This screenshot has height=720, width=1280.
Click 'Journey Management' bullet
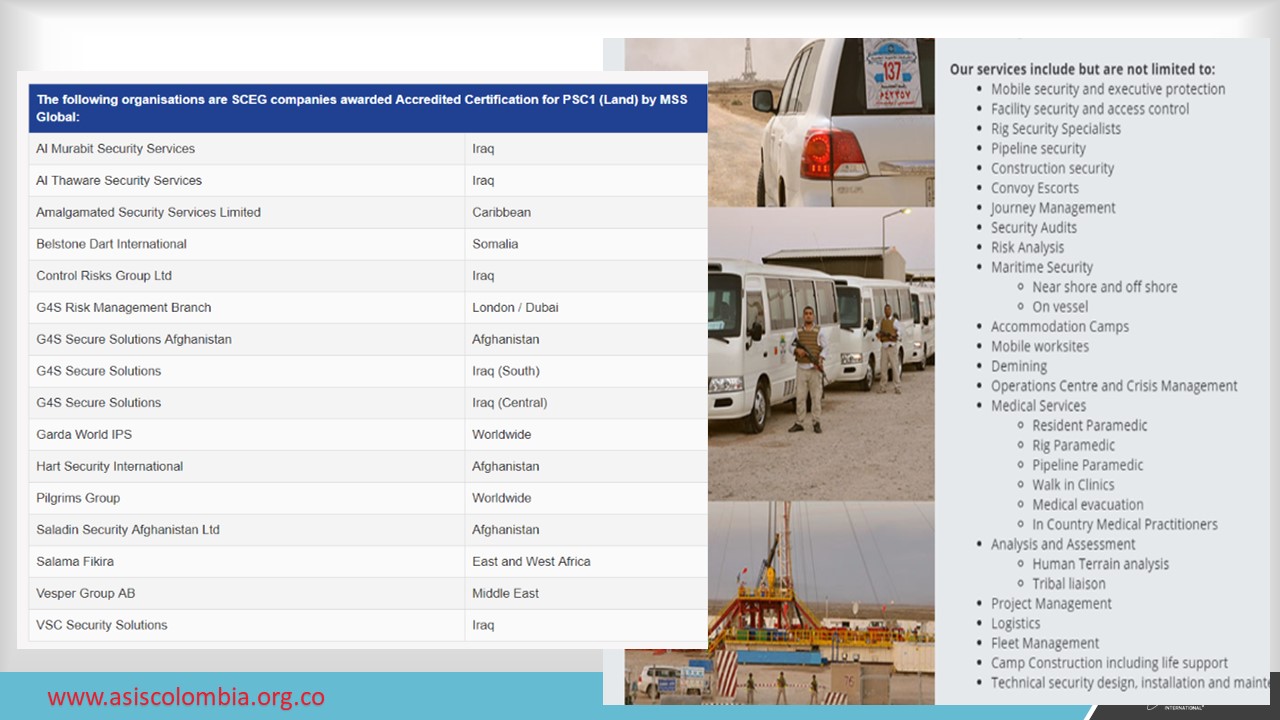(1053, 208)
